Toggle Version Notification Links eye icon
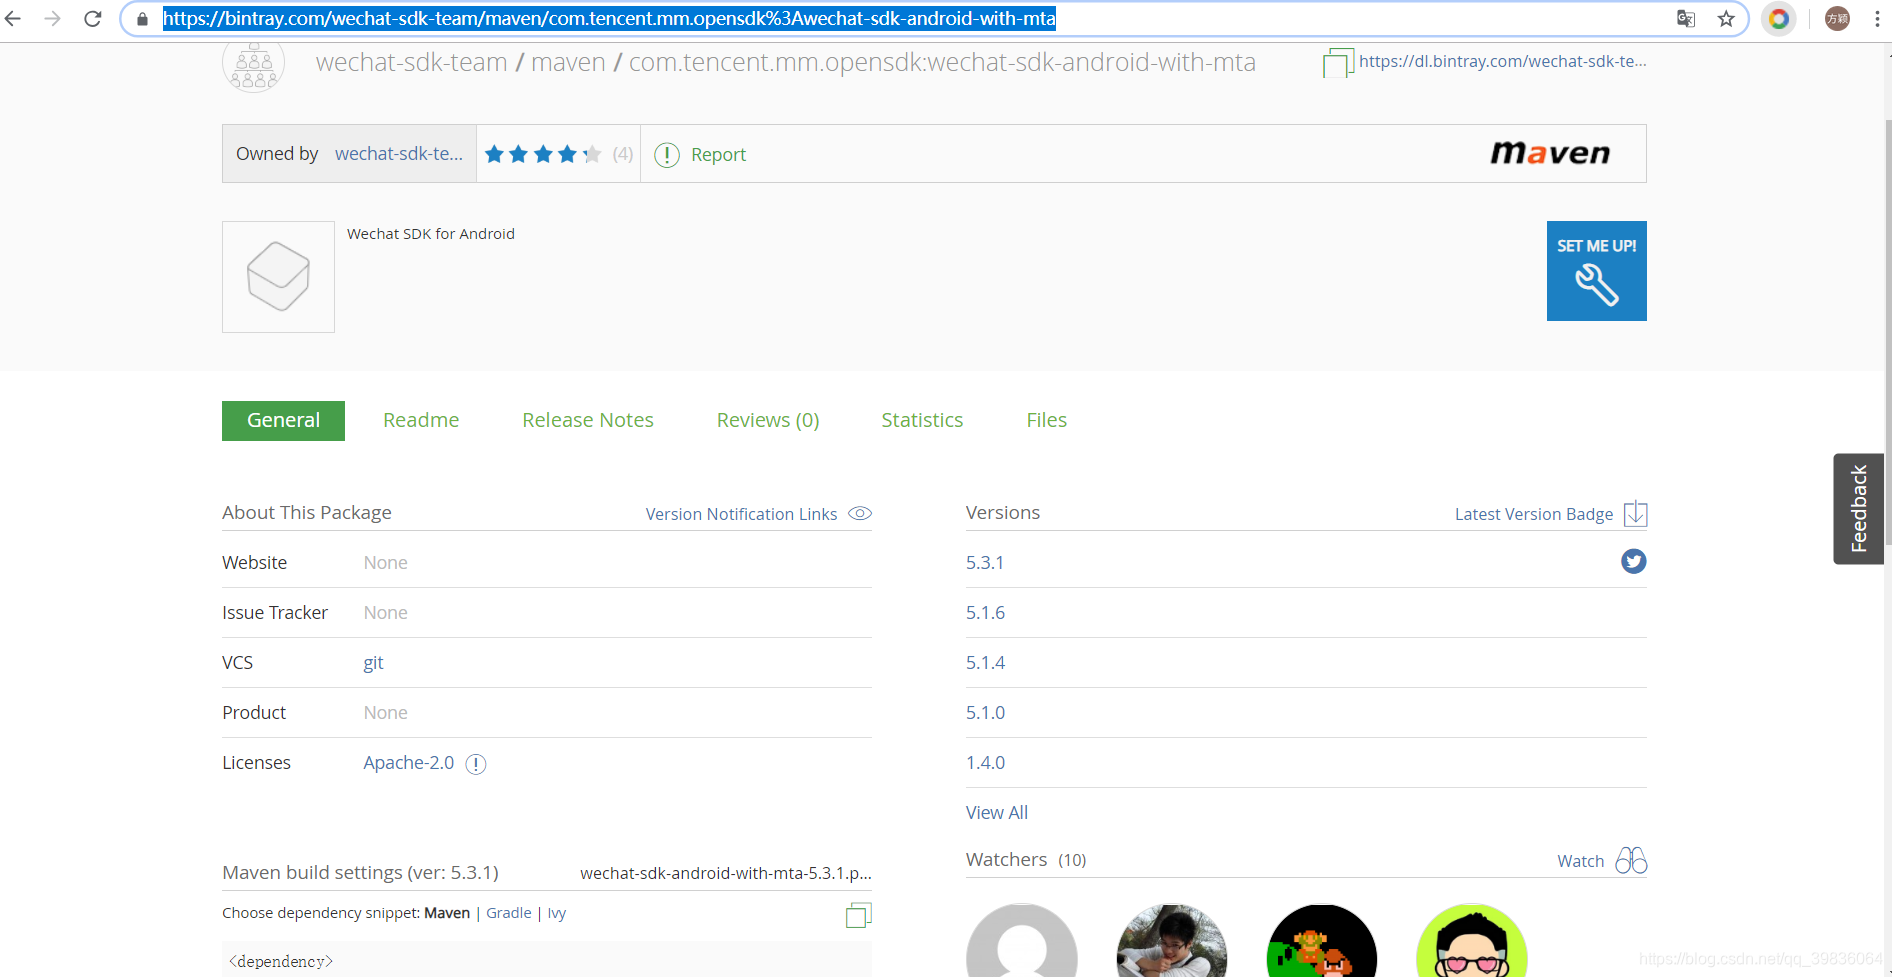The width and height of the screenshot is (1892, 977). 860,514
